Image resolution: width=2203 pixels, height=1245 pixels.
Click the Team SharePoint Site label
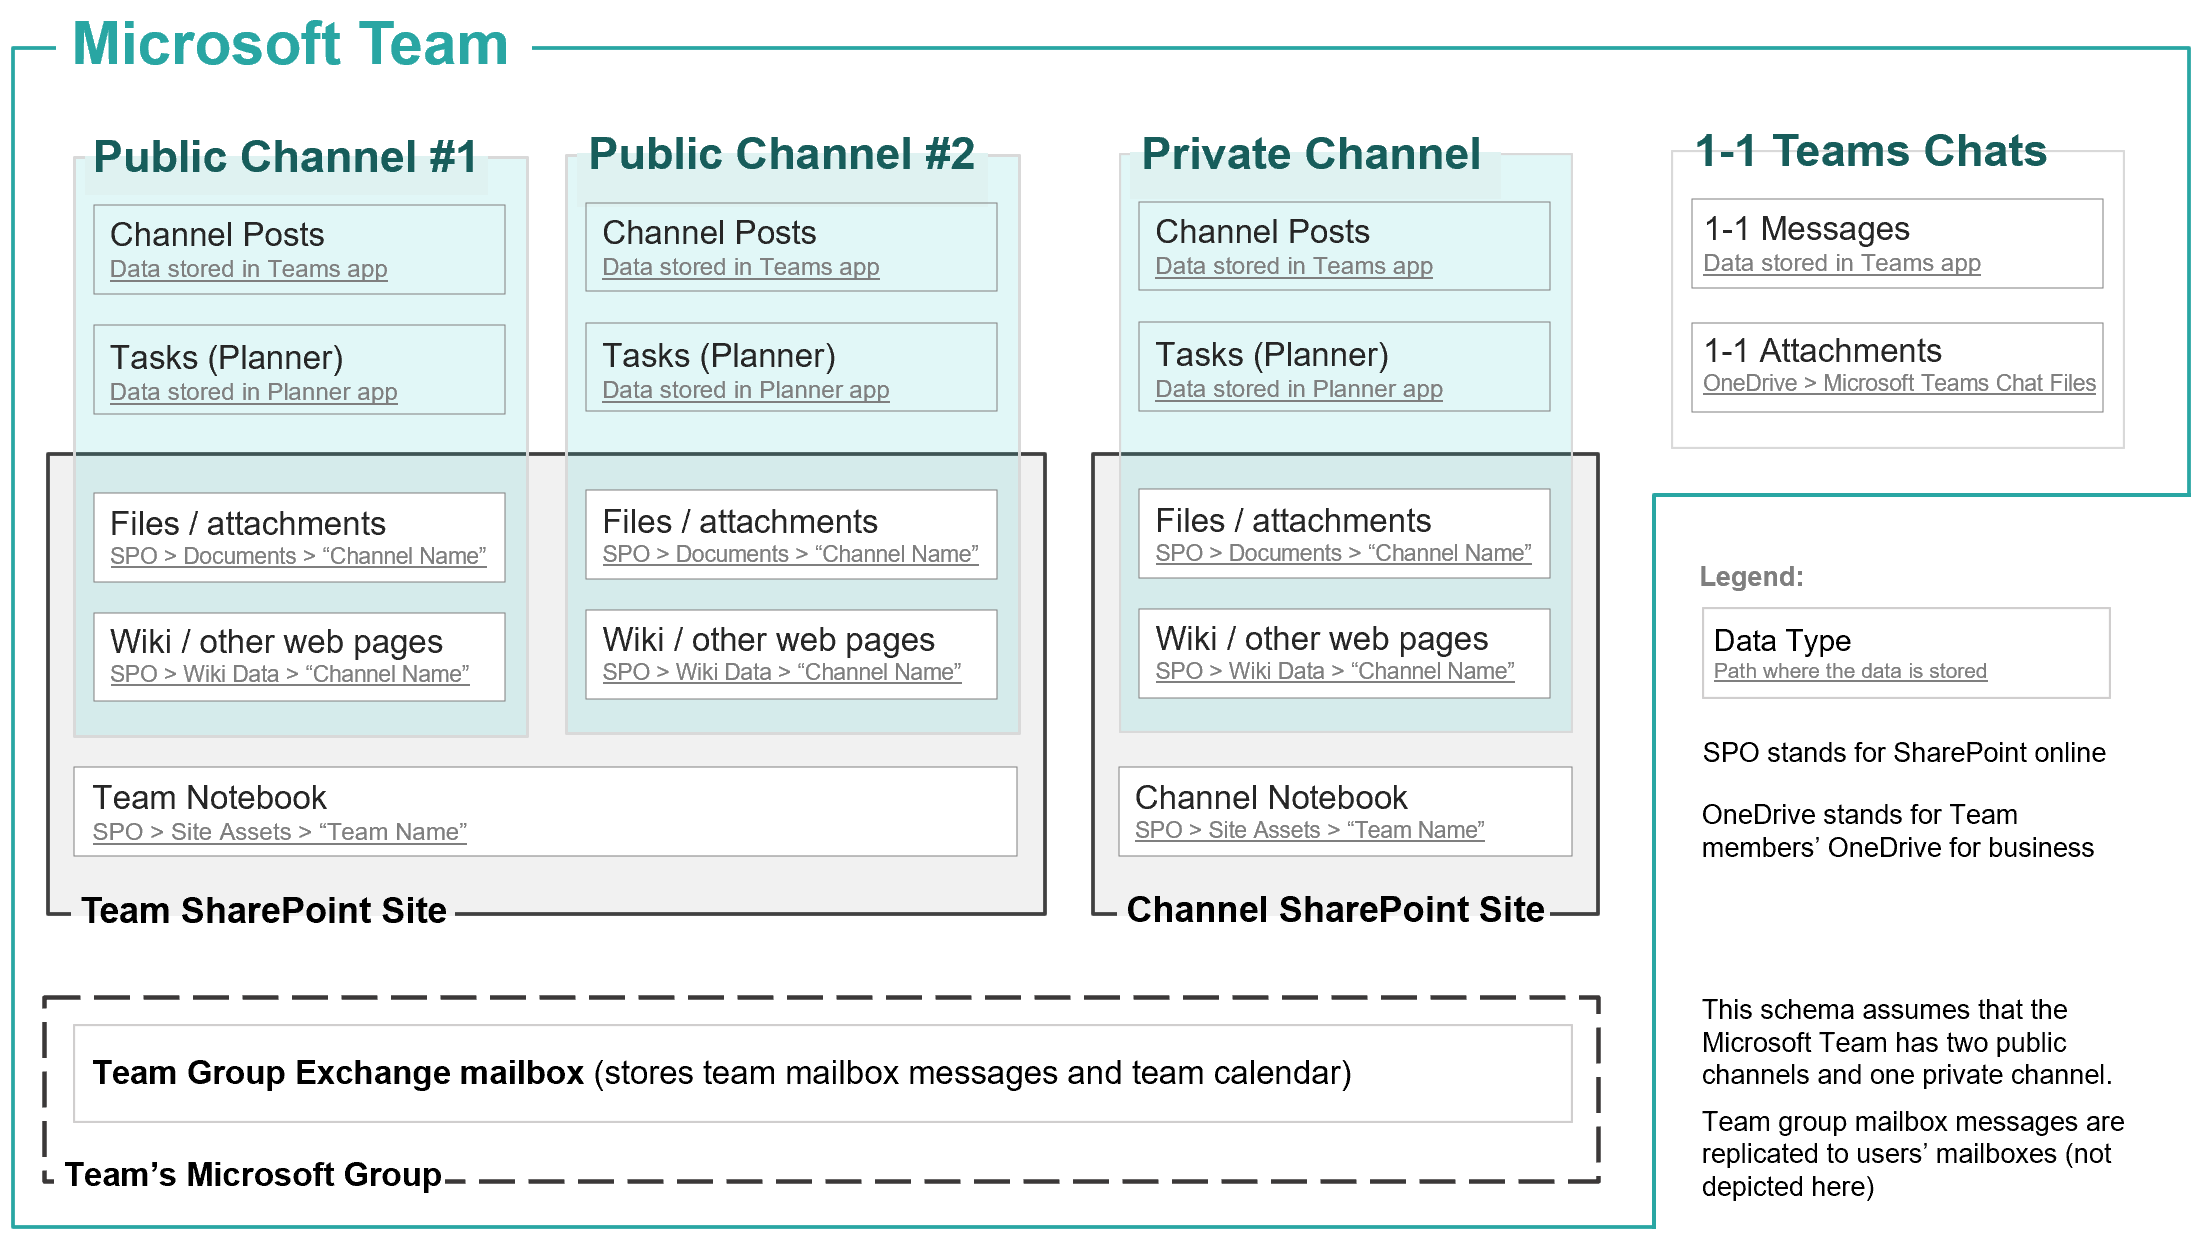click(263, 910)
